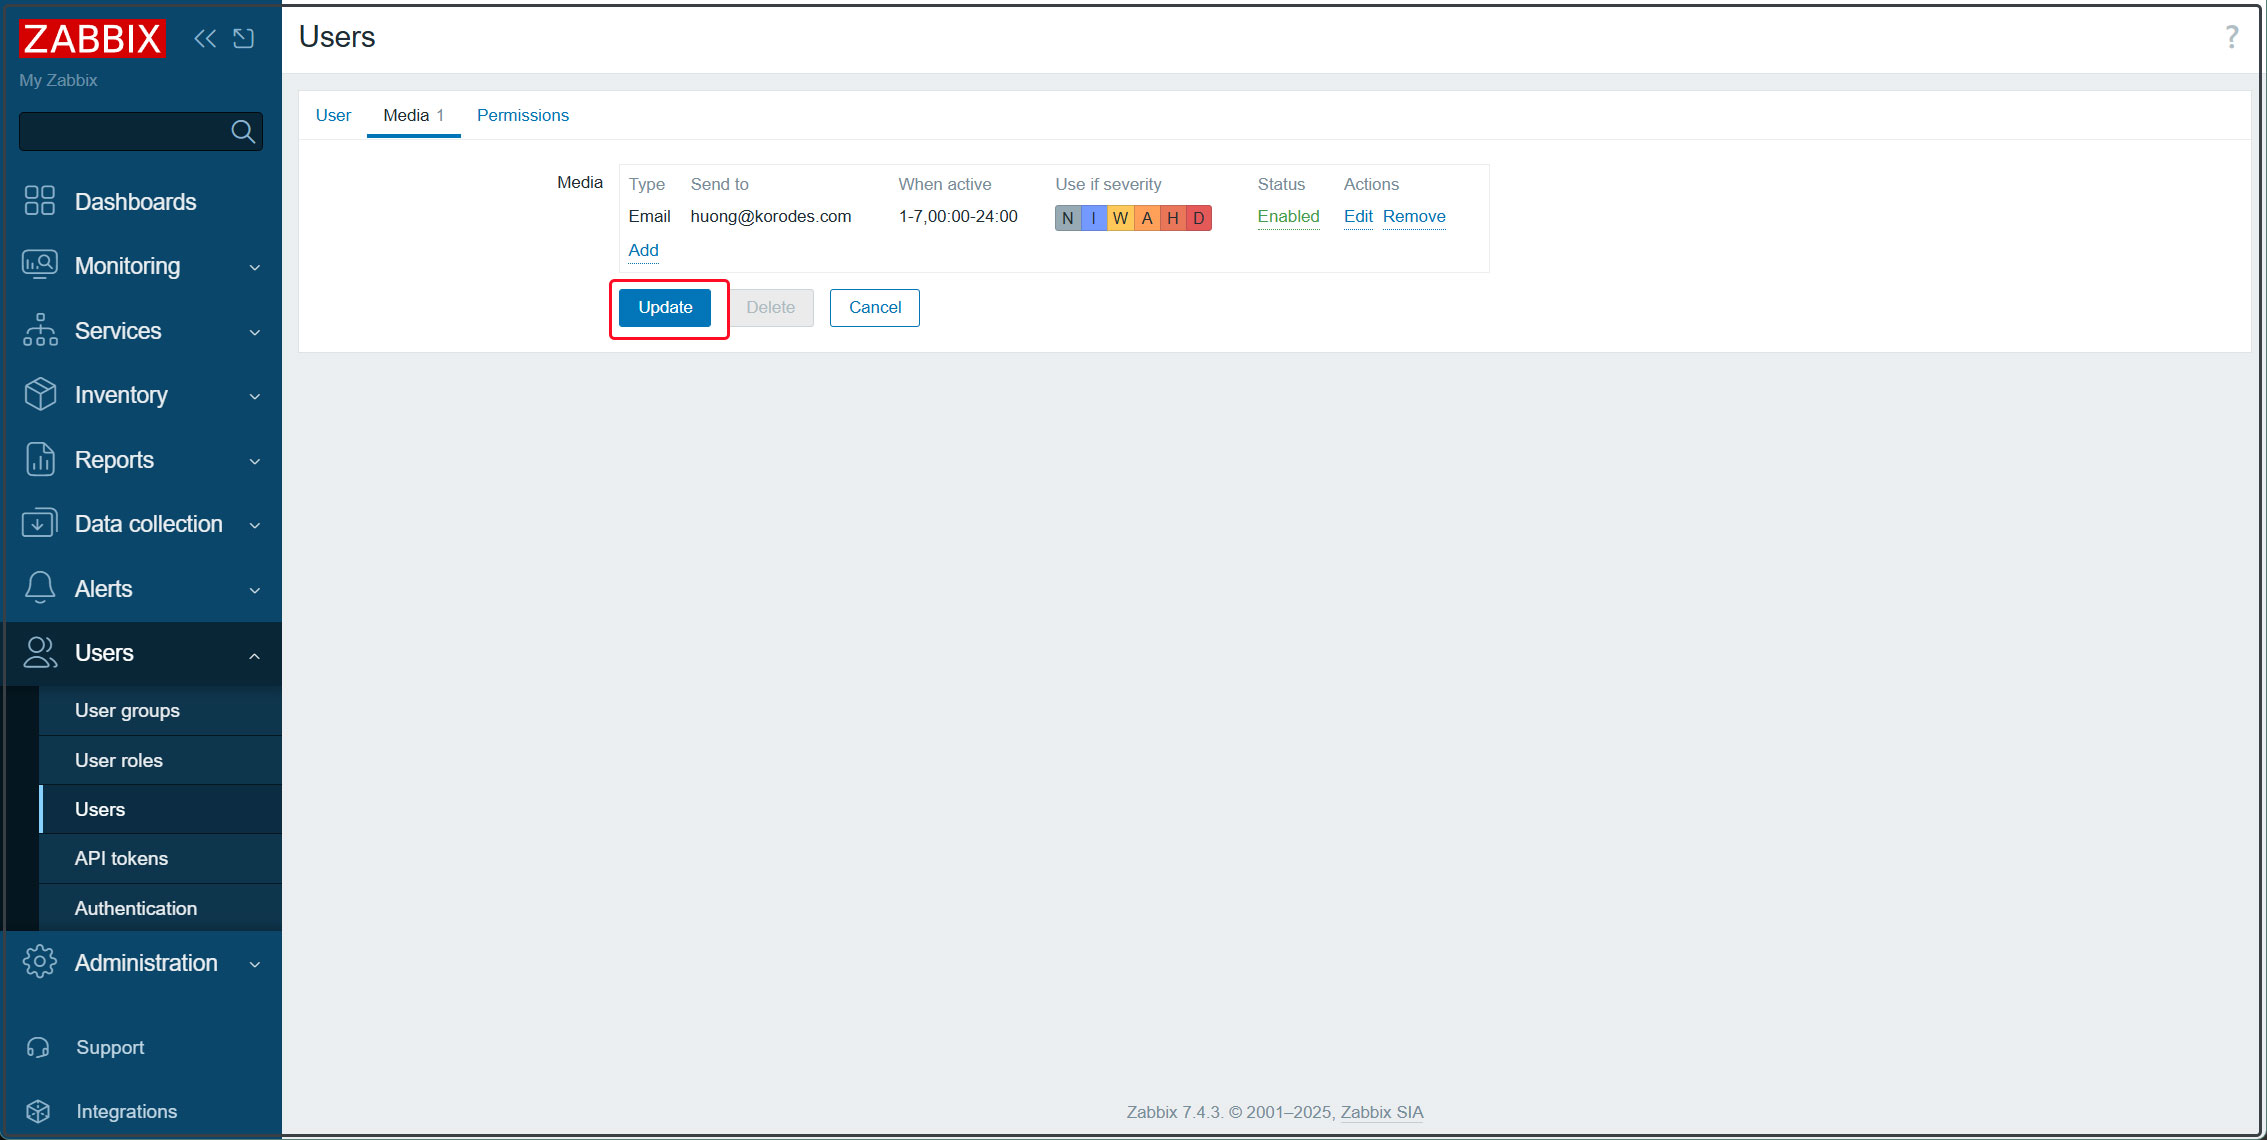Click the Remove link for Email media
Viewport: 2267px width, 1140px height.
point(1413,217)
